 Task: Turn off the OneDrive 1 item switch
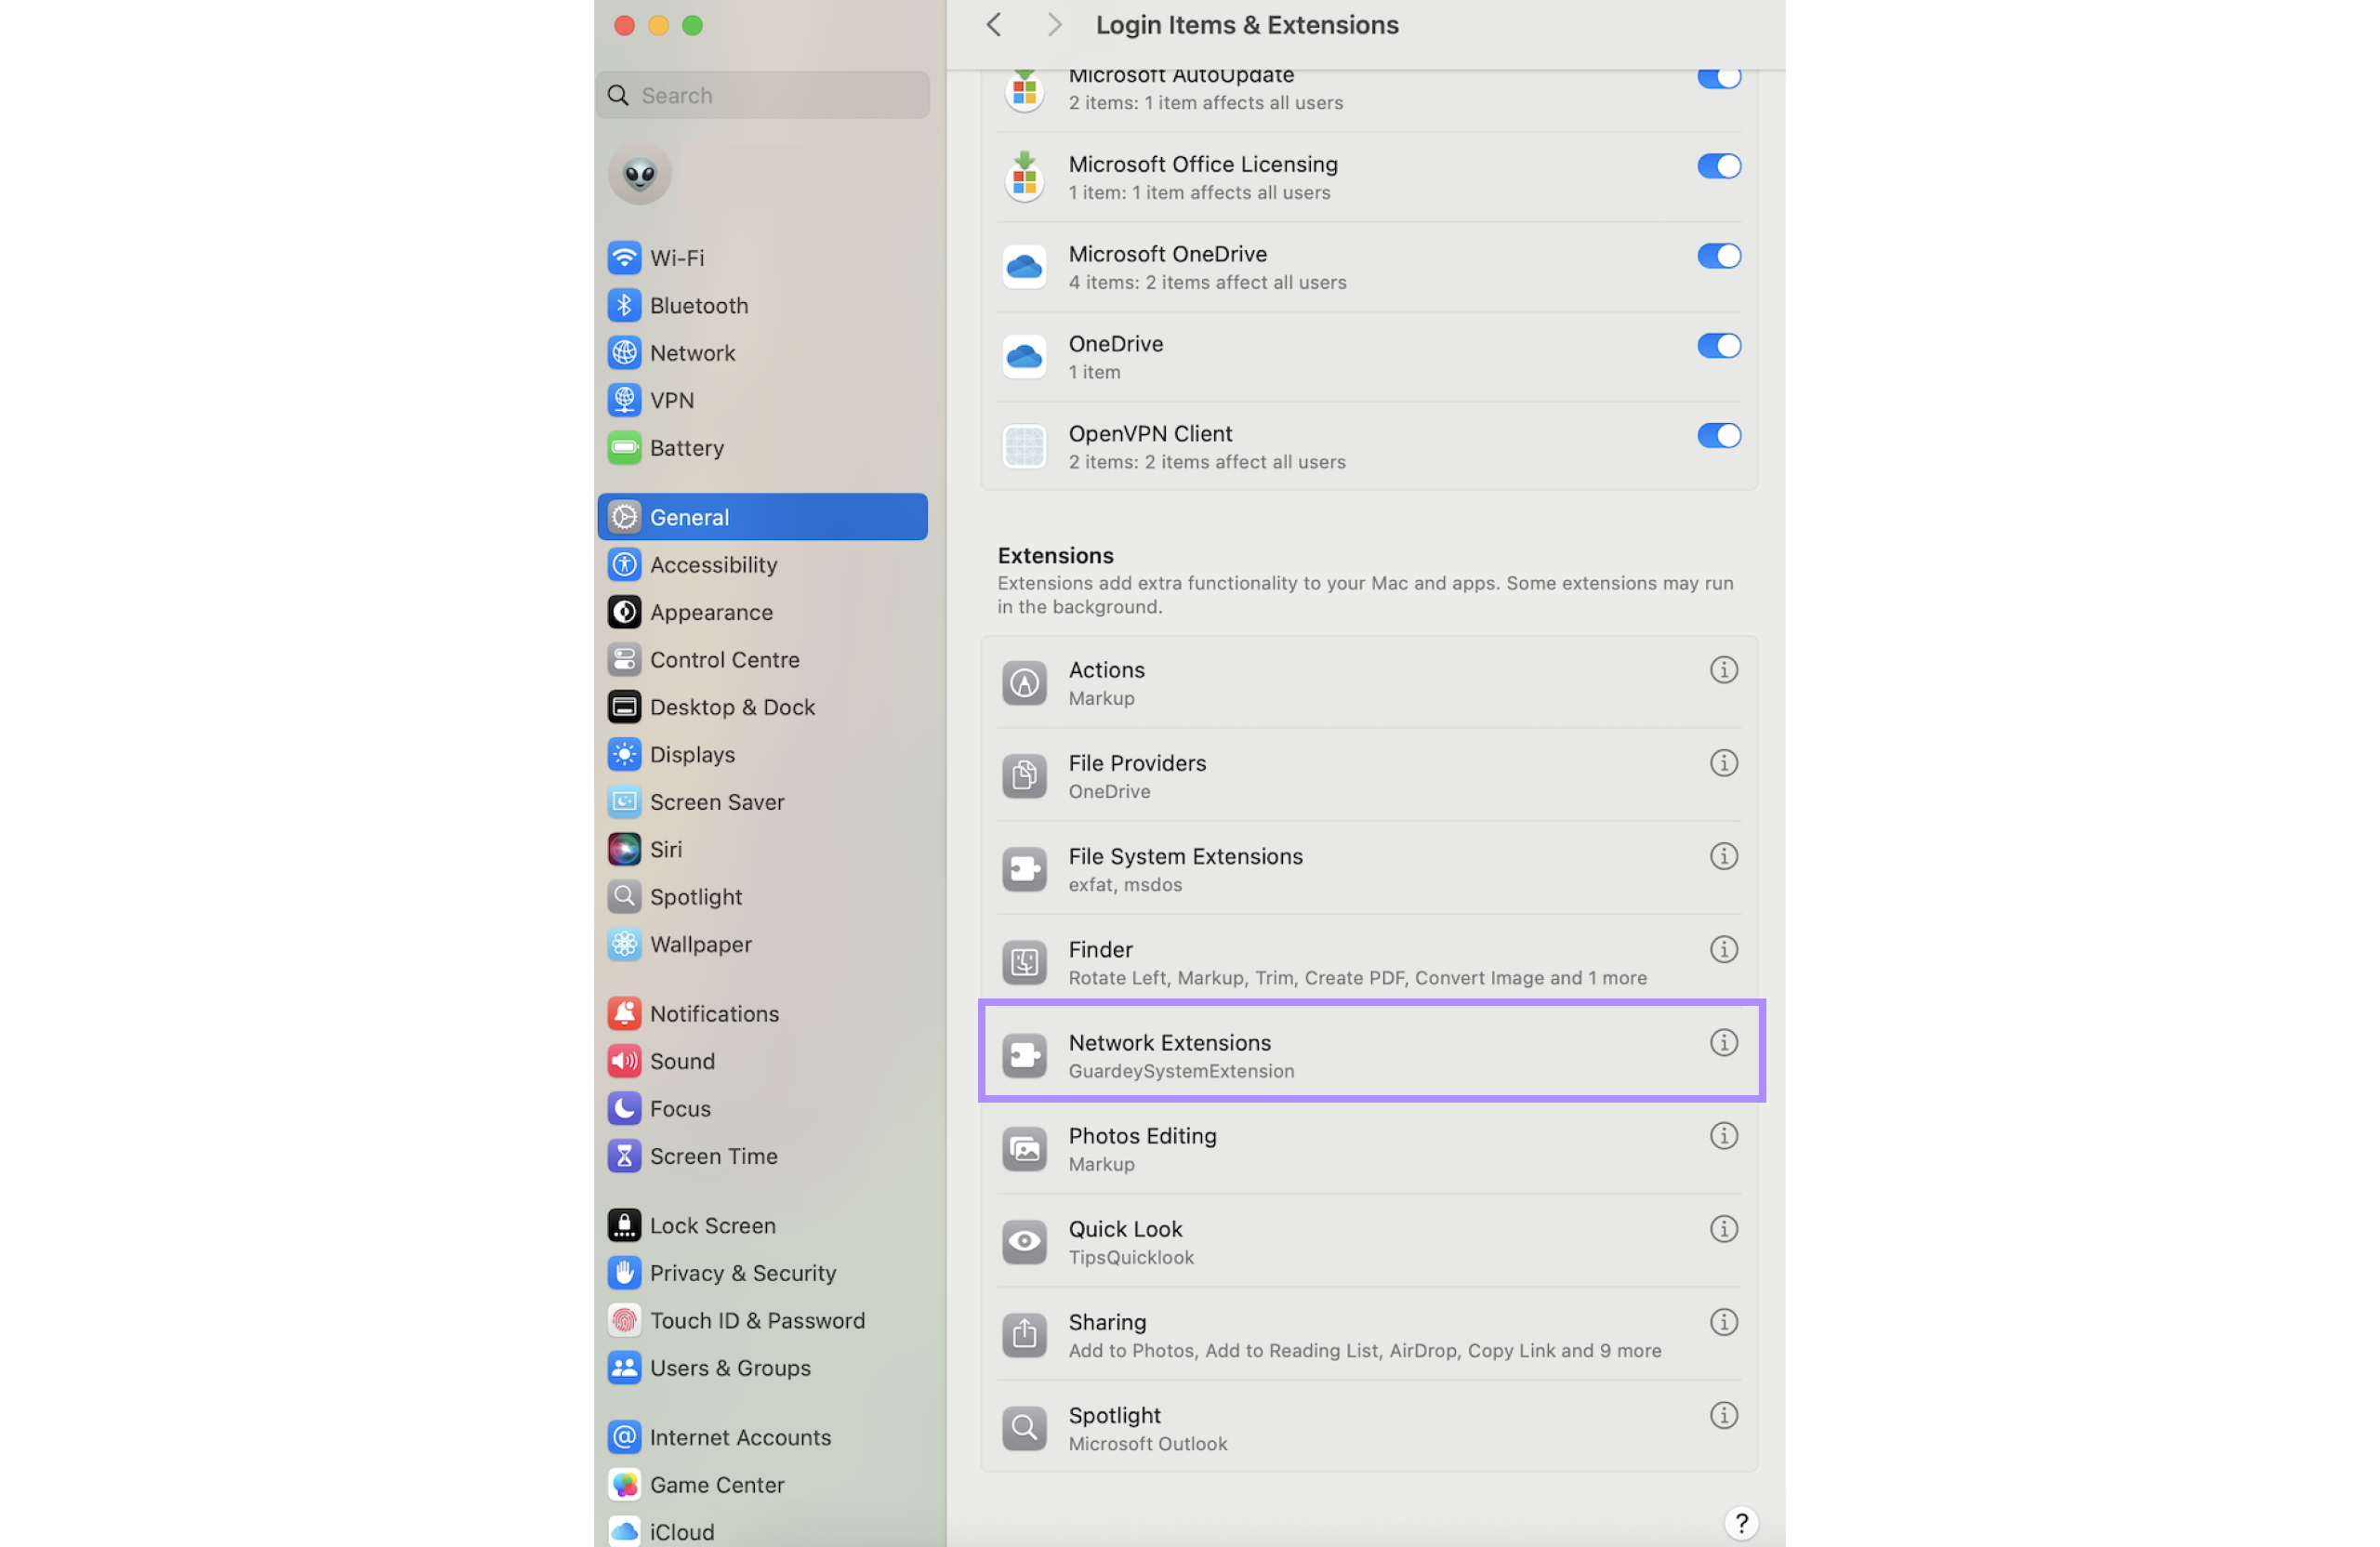click(1719, 346)
